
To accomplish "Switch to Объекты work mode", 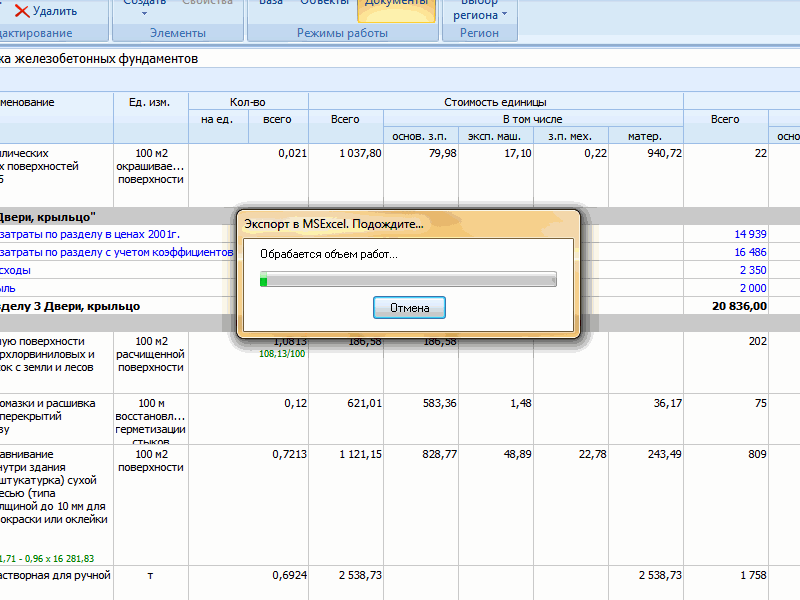I will (322, 5).
